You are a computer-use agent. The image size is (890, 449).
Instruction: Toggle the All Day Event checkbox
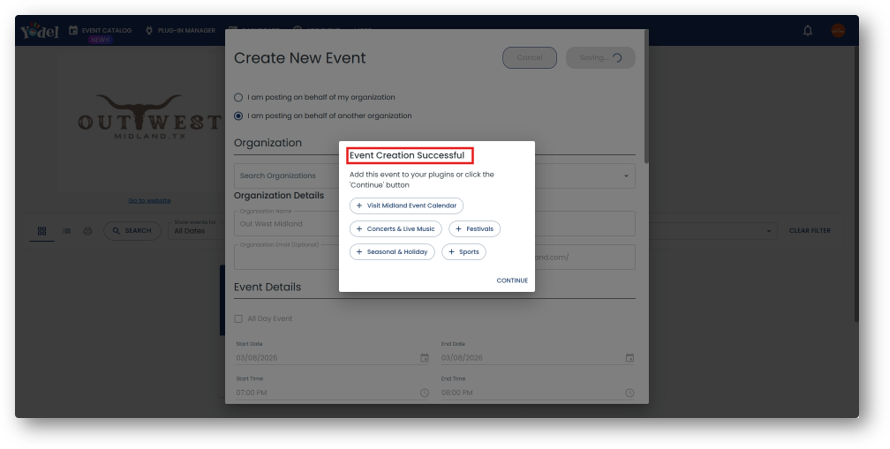(238, 319)
